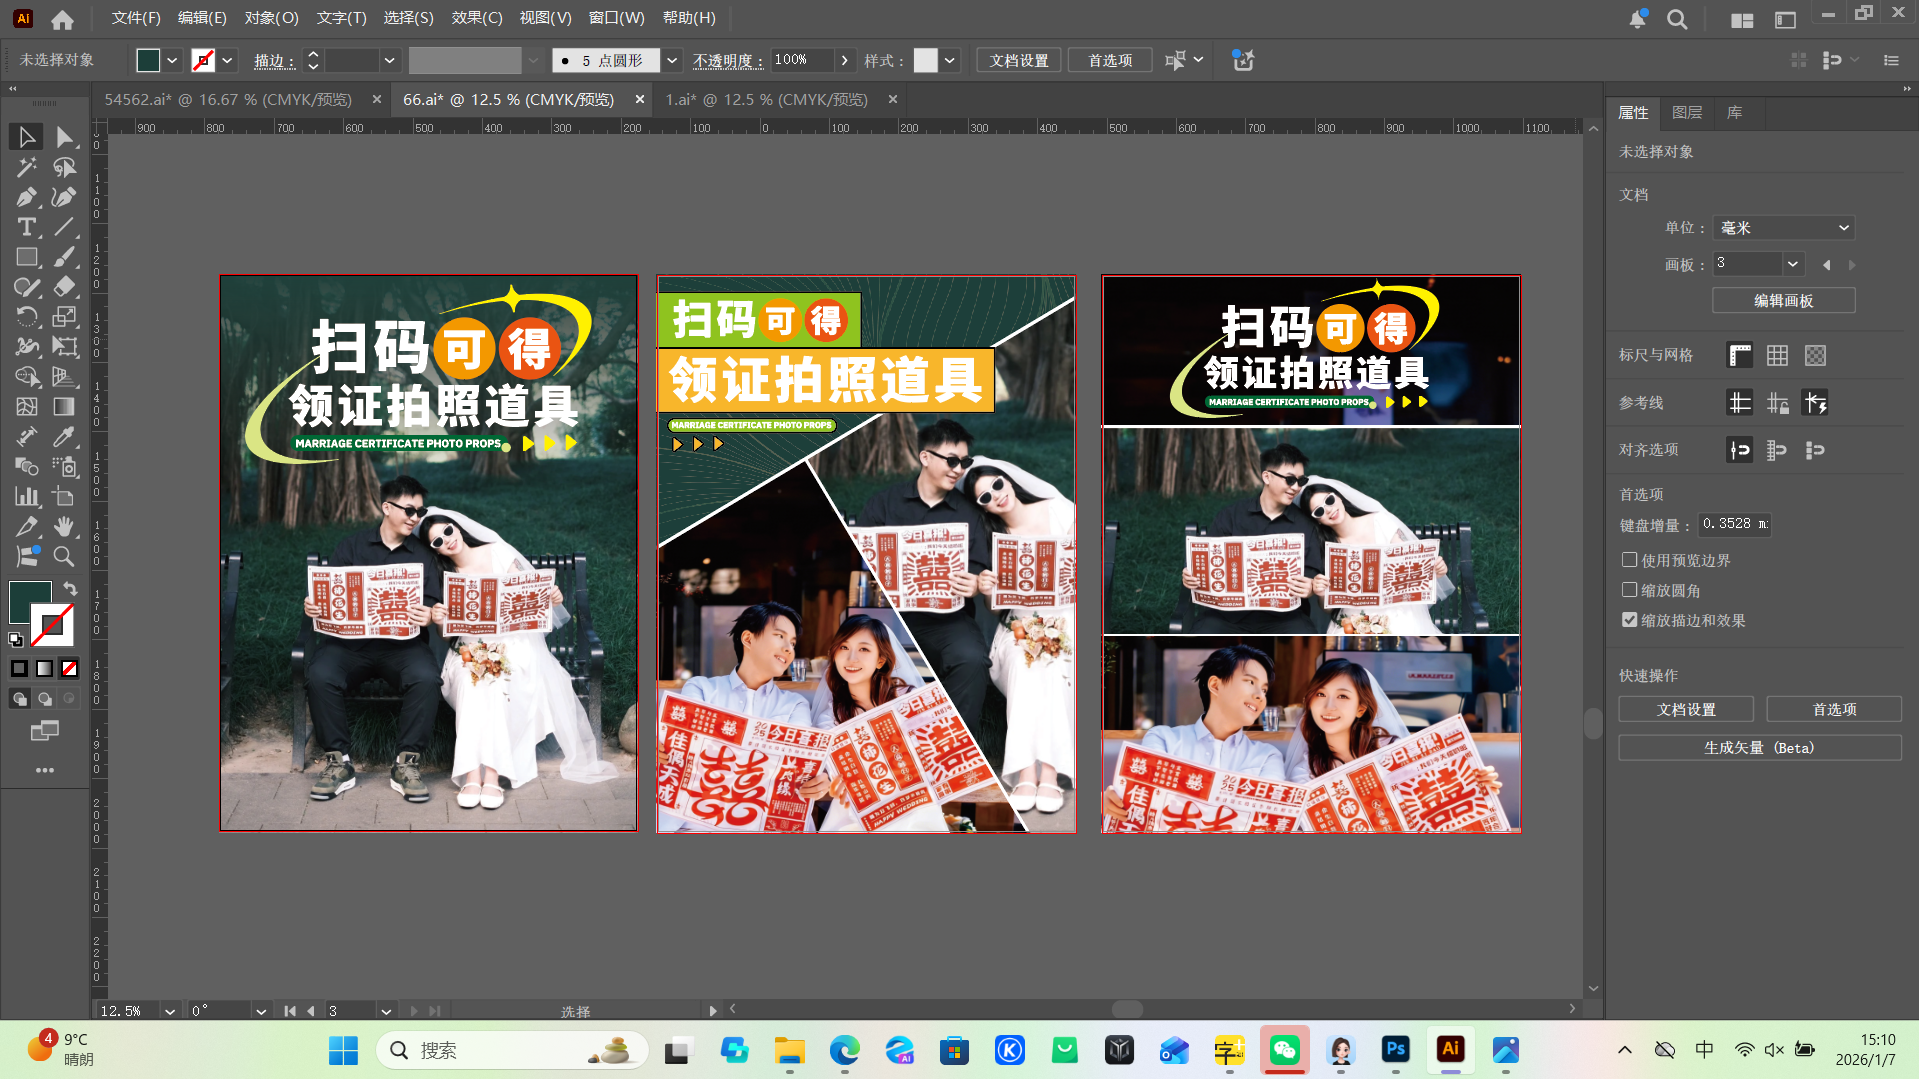
Task: Select the Rectangle tool
Action: tap(27, 258)
